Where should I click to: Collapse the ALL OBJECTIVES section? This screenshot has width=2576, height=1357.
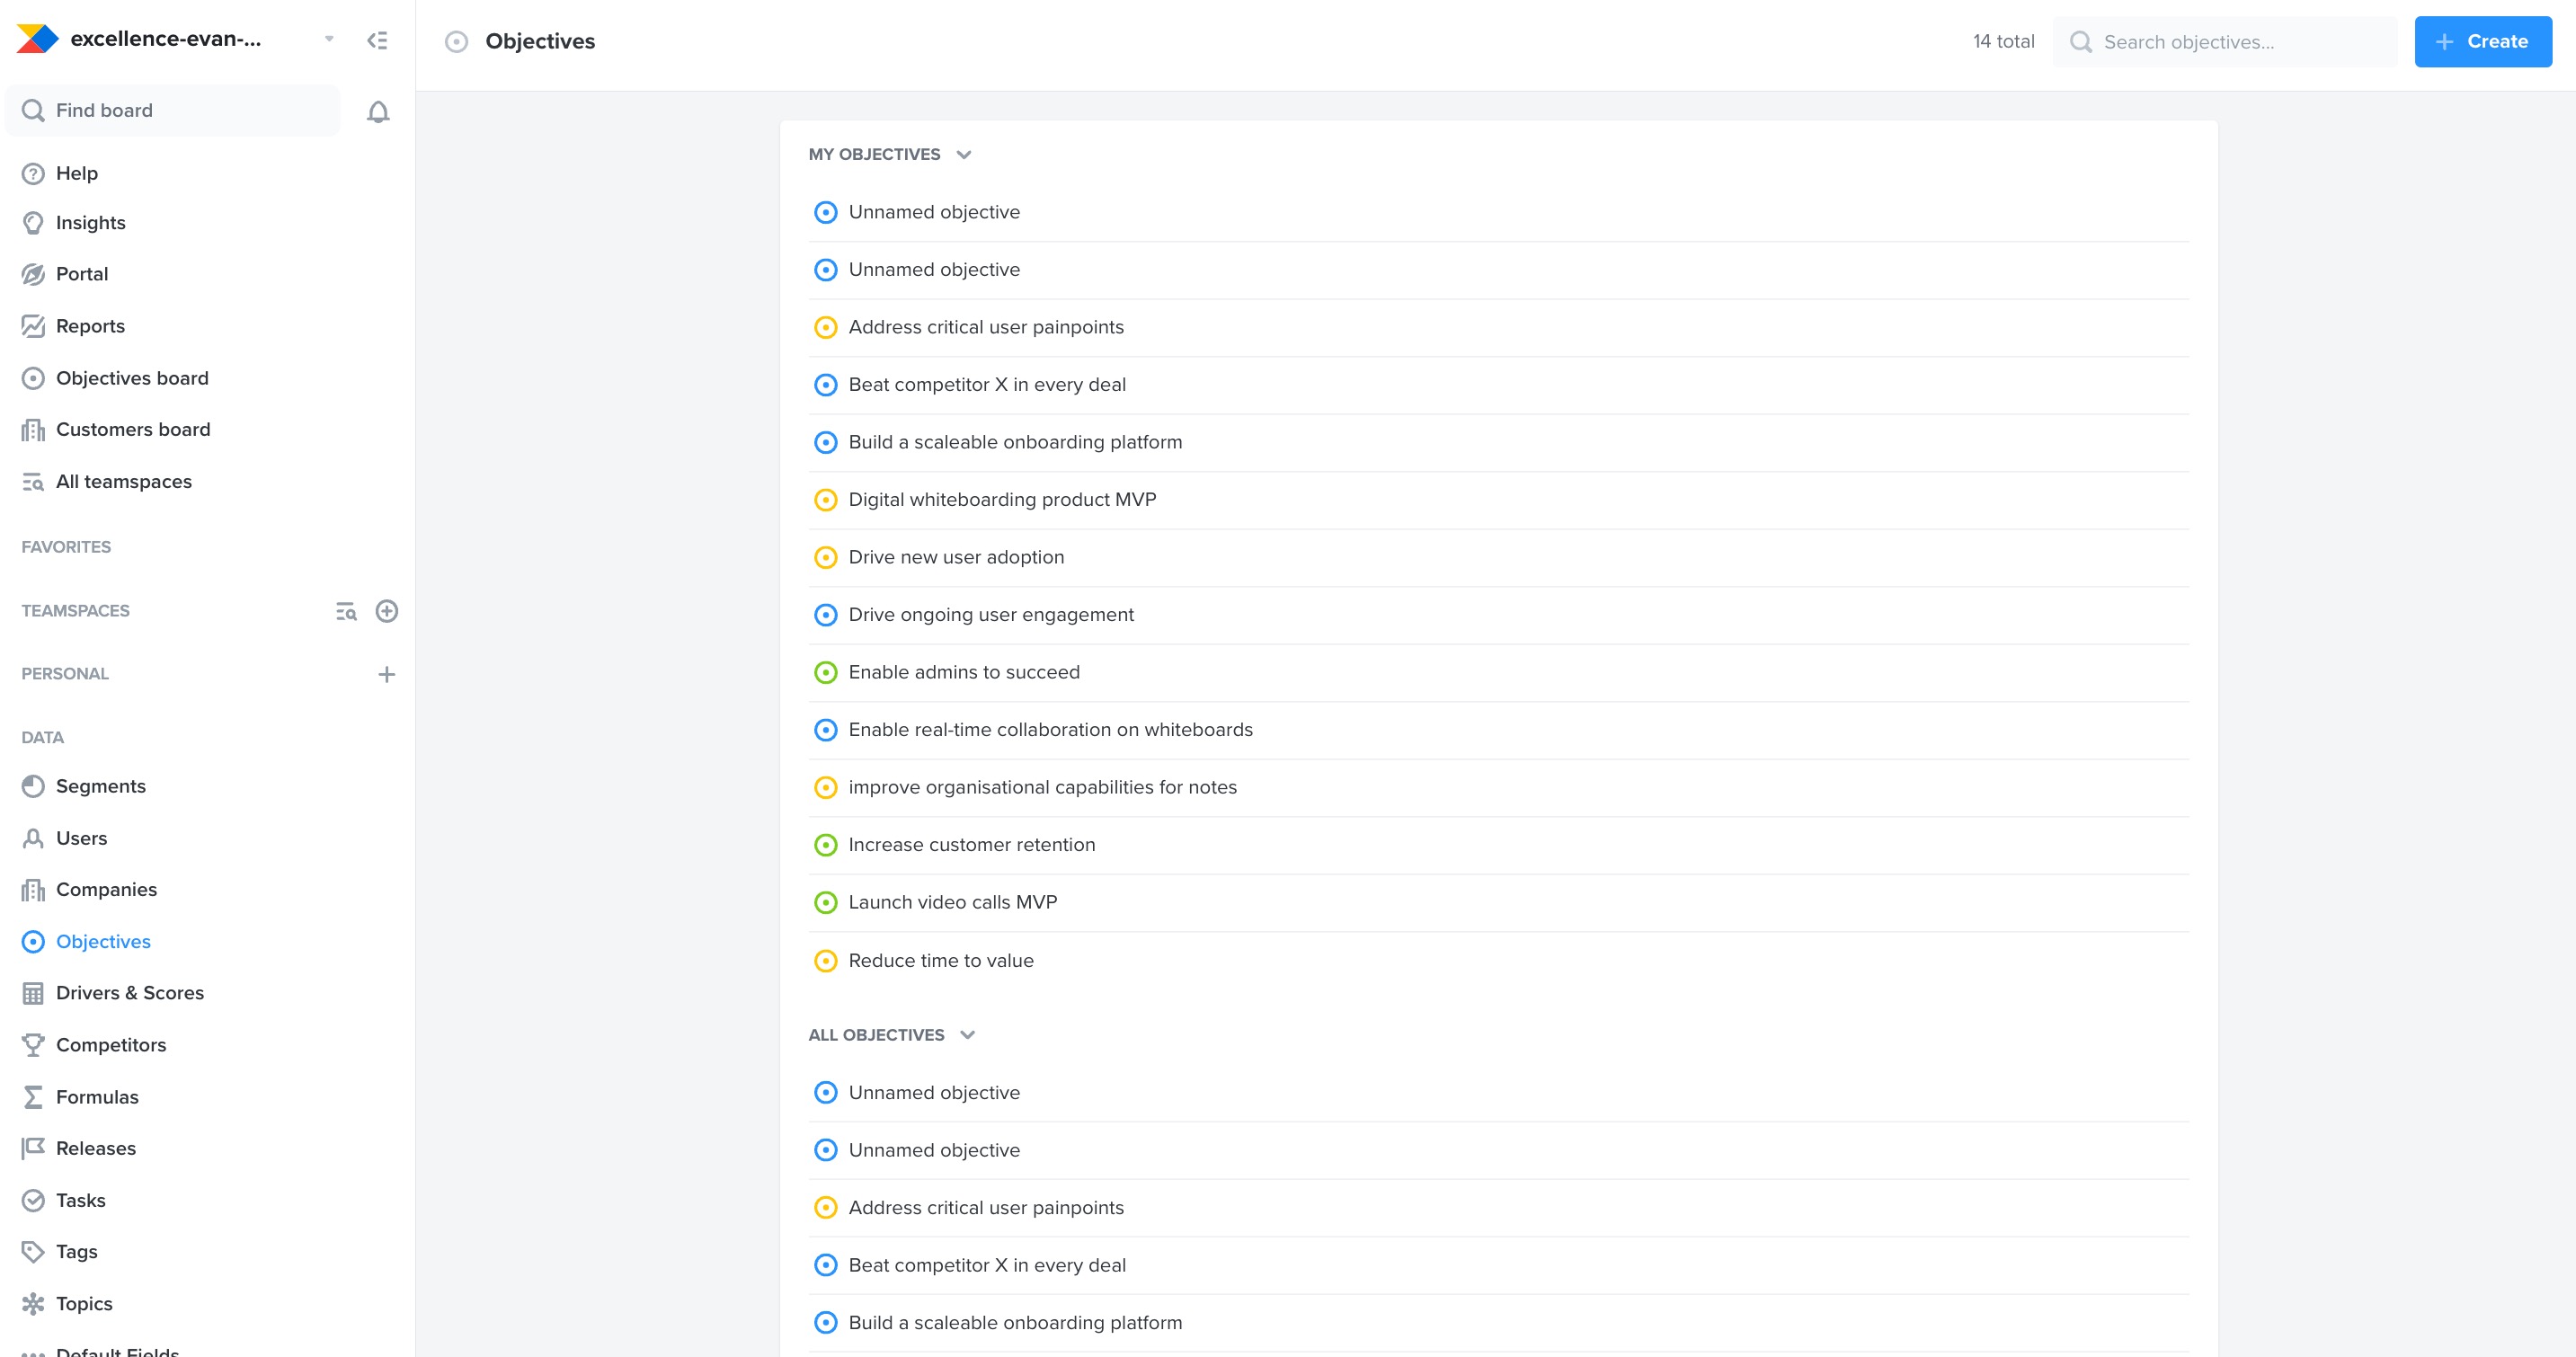(966, 1035)
